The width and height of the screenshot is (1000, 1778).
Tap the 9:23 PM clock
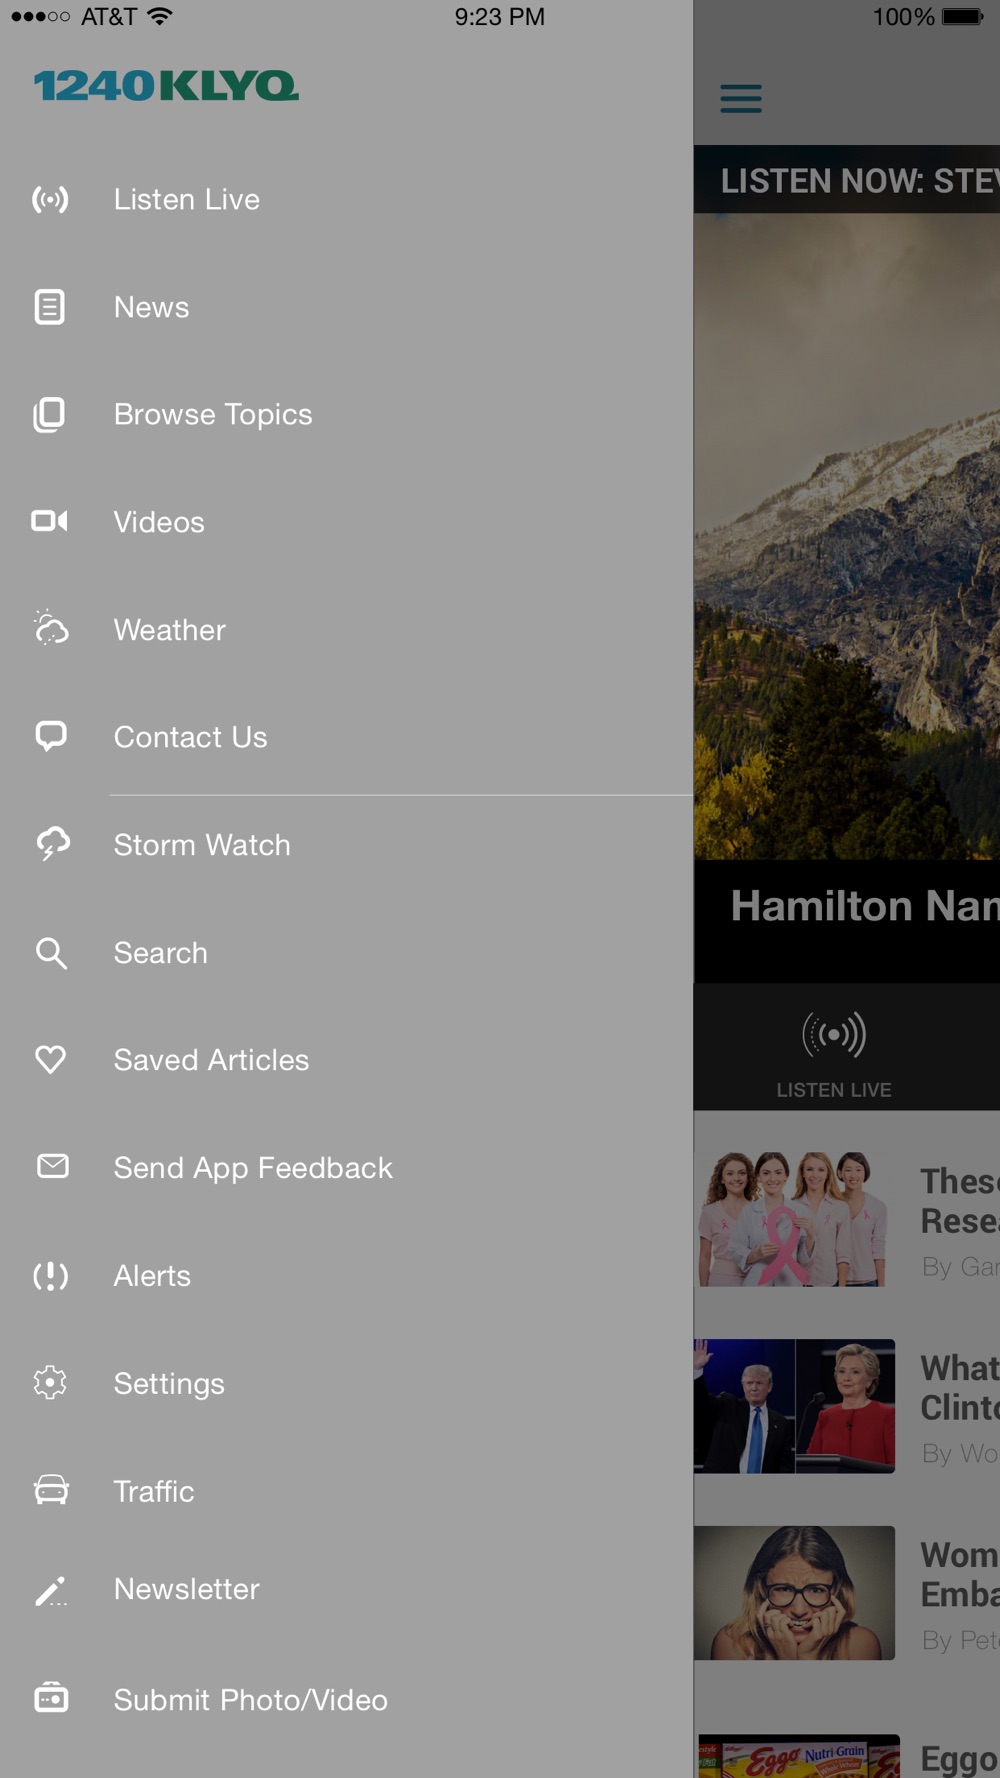(499, 17)
